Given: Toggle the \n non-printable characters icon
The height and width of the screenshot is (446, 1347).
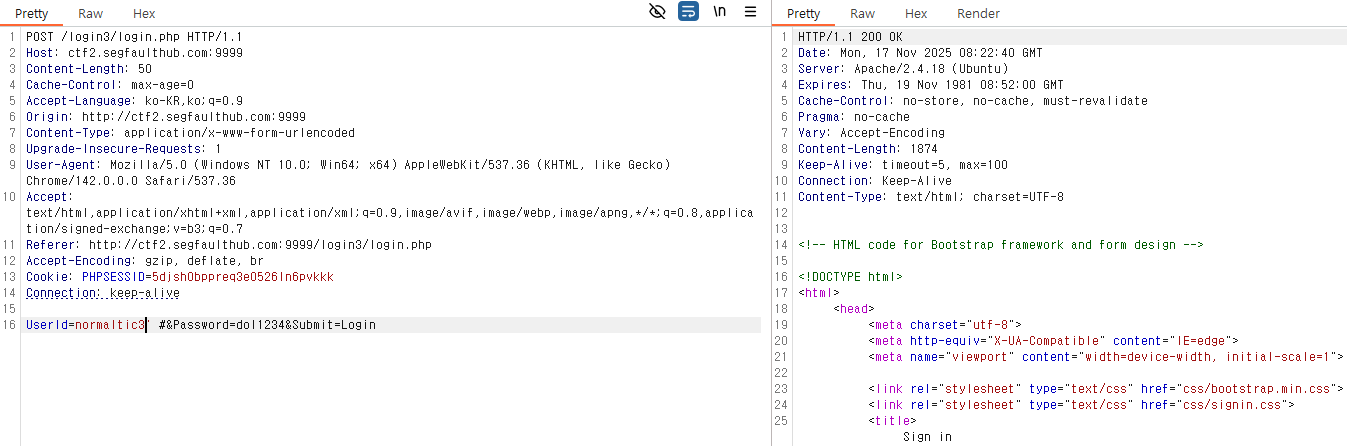Looking at the screenshot, I should (x=719, y=12).
